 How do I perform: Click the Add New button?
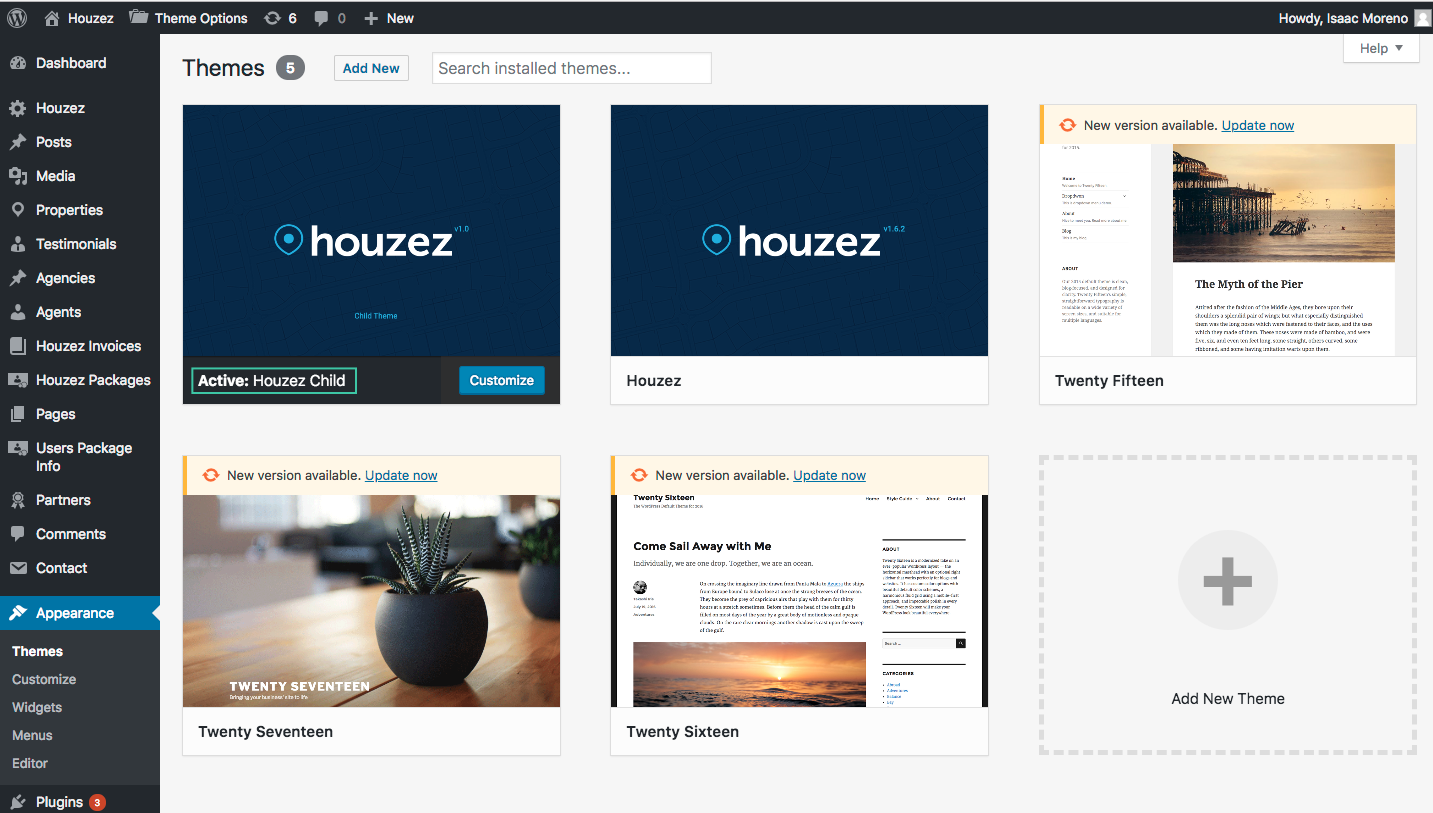click(x=371, y=68)
